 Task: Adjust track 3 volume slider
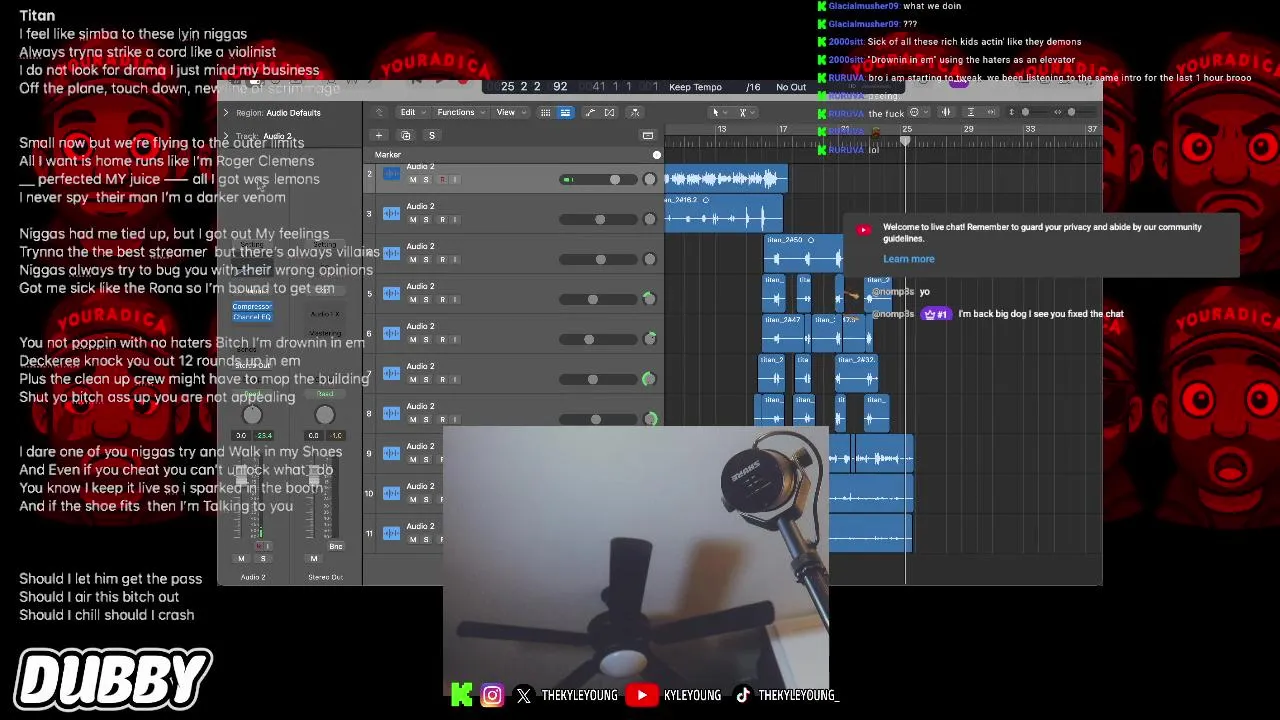(596, 220)
